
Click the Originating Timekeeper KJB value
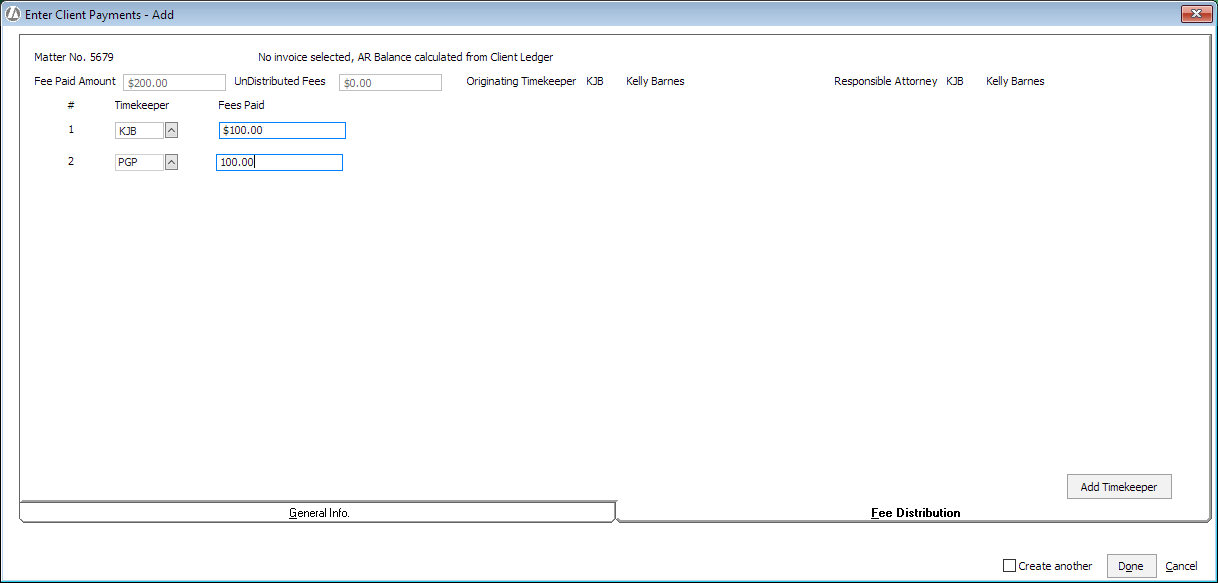[x=594, y=81]
